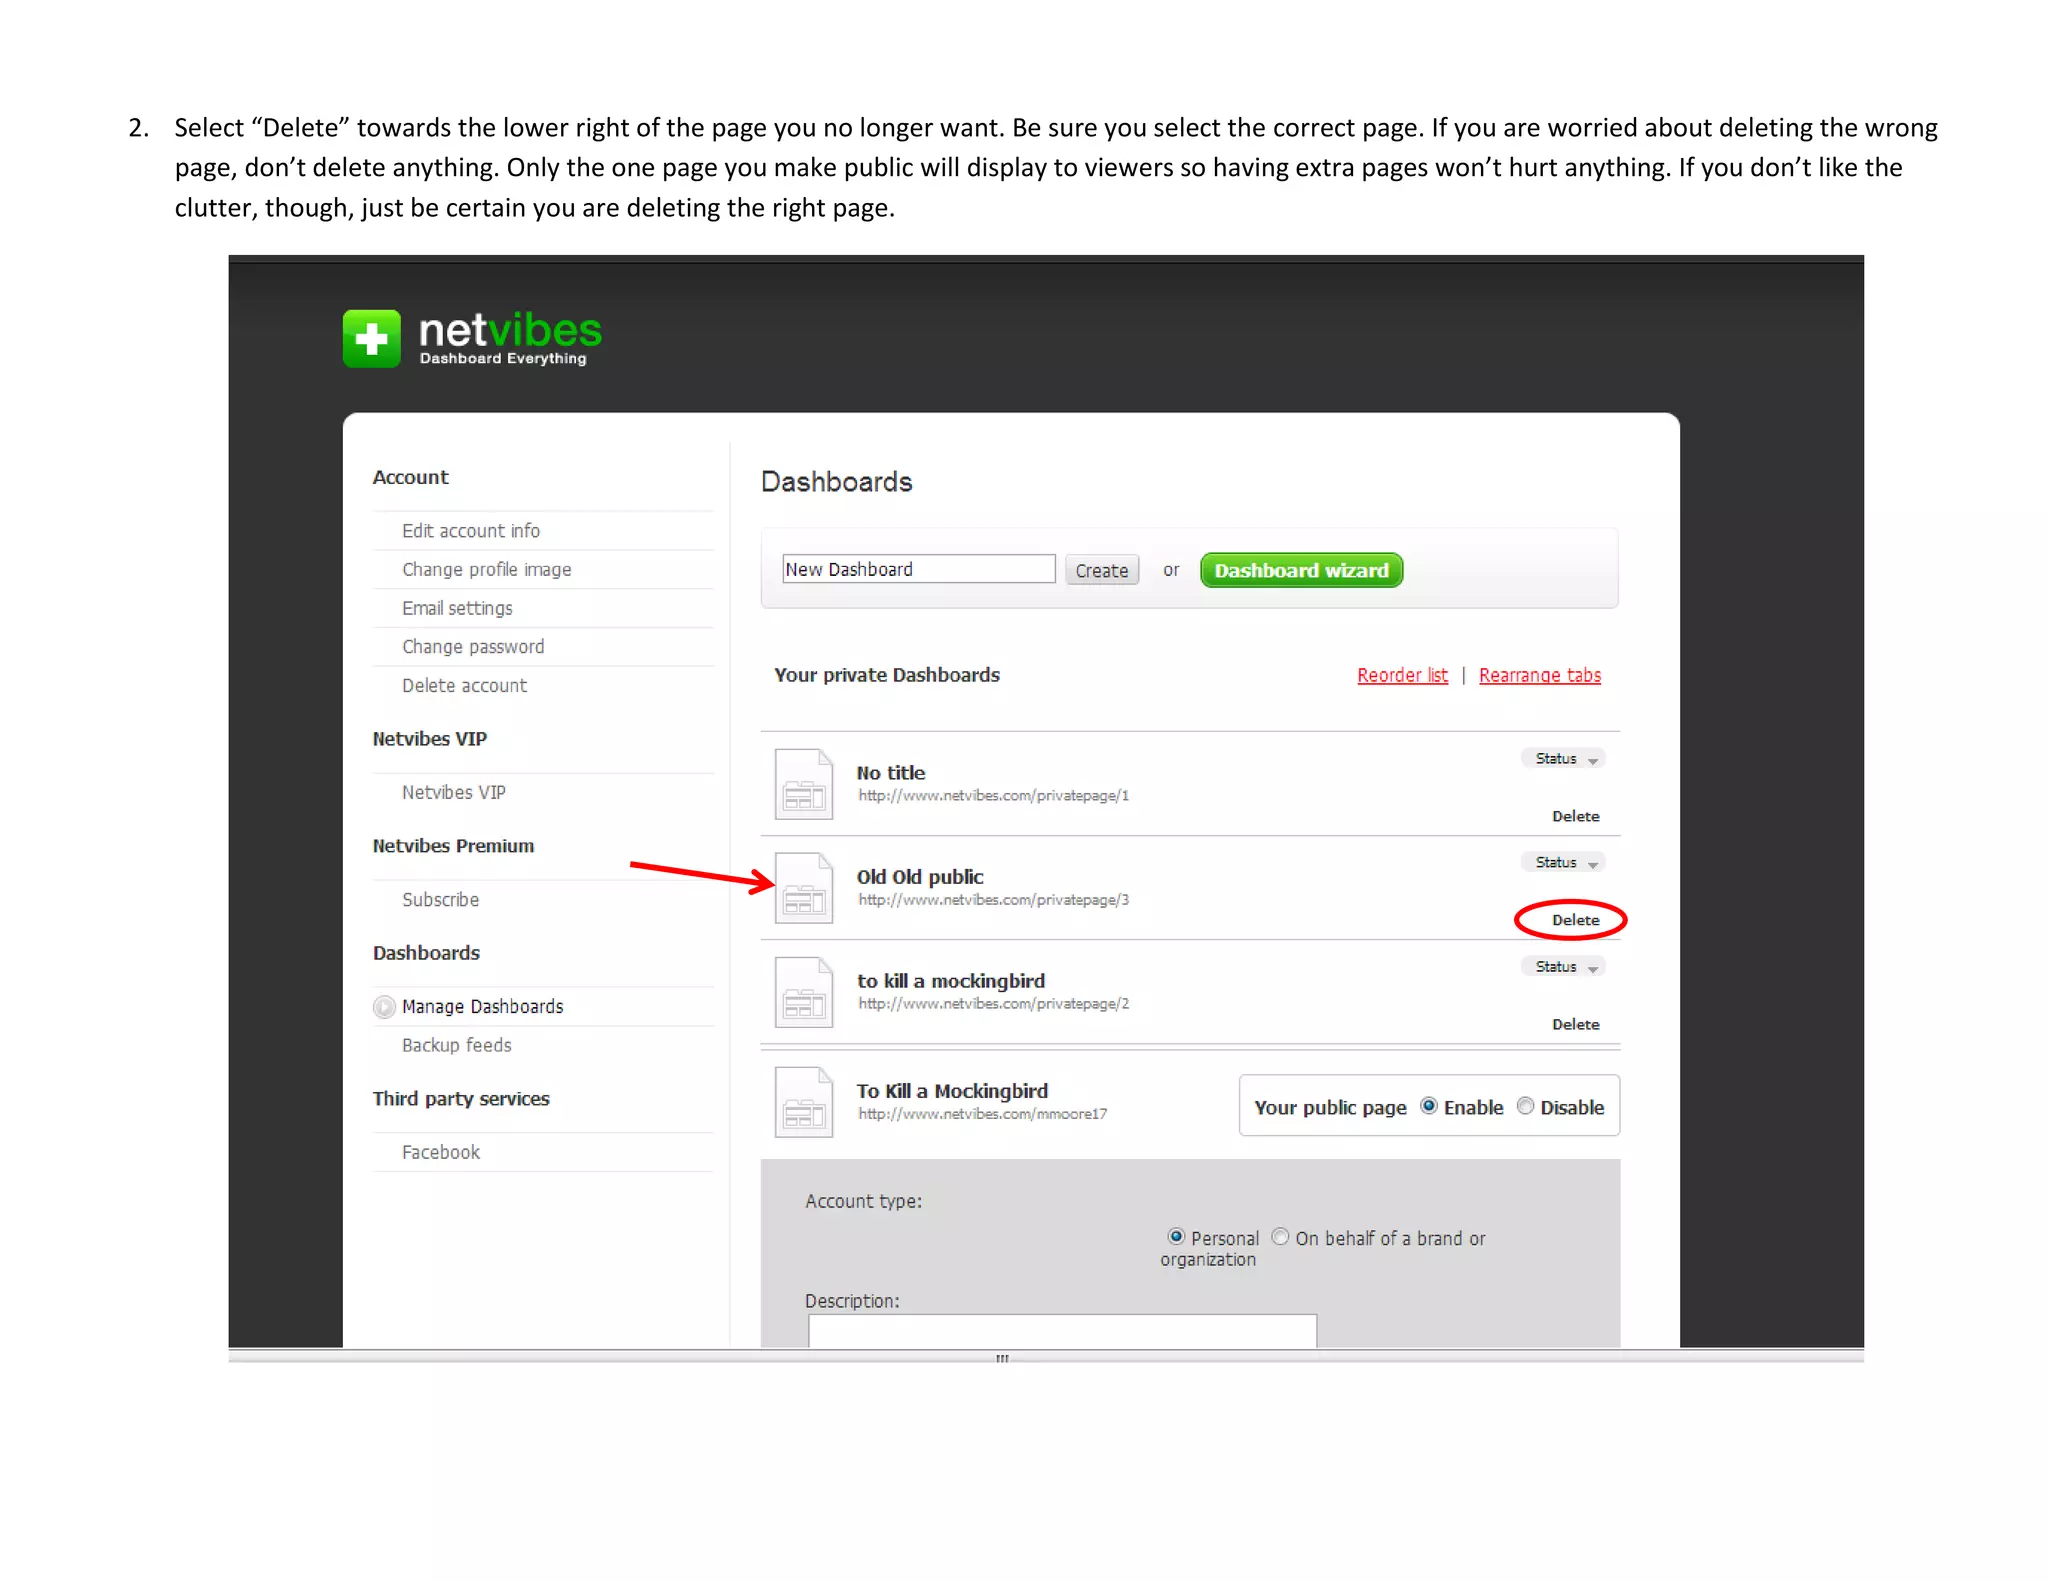Click the Manage Dashboards arrow bullet icon
Viewport: 2048px width, 1582px height.
(384, 1007)
